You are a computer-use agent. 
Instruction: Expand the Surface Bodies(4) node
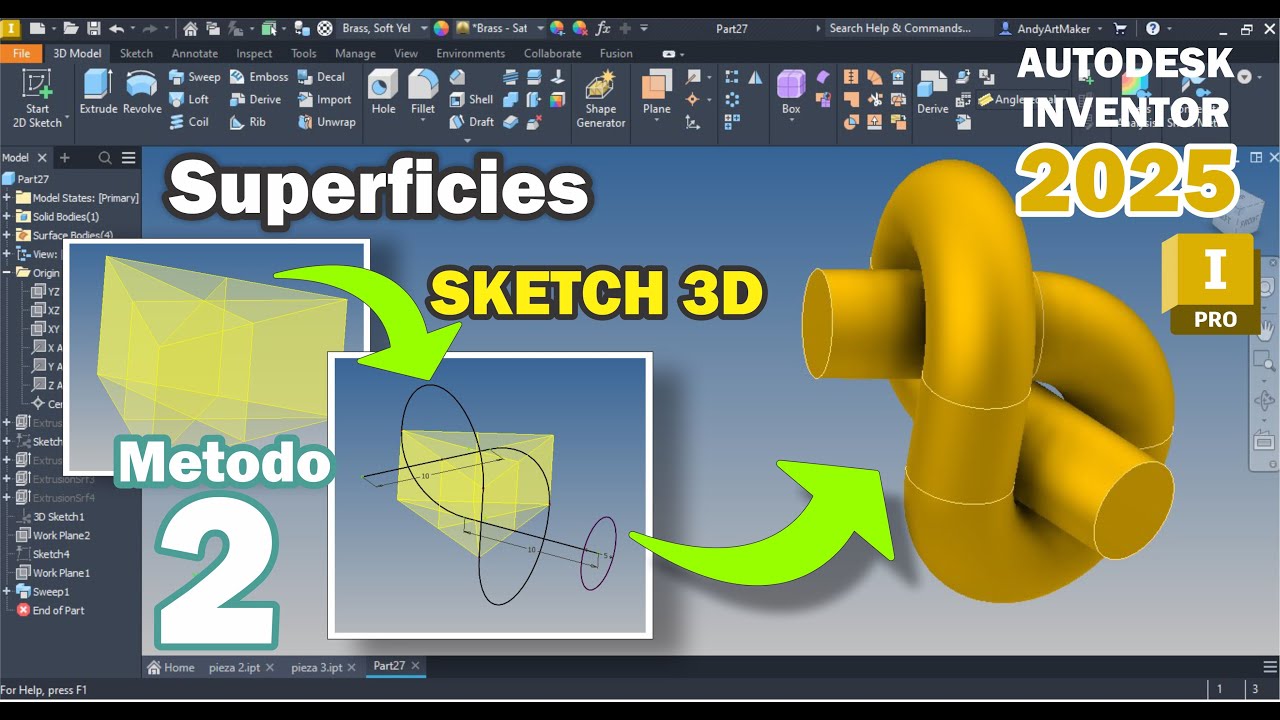tap(7, 235)
